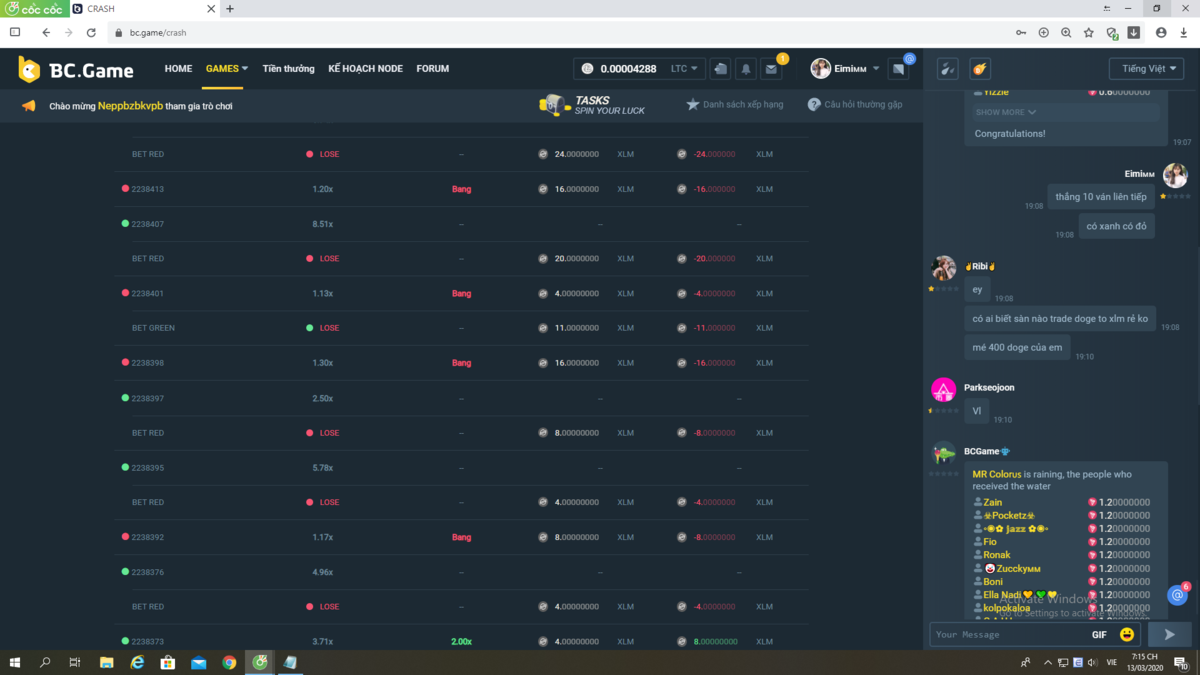Screen dimensions: 1200x675
Task: Open the emoji picker in chat
Action: (1127, 634)
